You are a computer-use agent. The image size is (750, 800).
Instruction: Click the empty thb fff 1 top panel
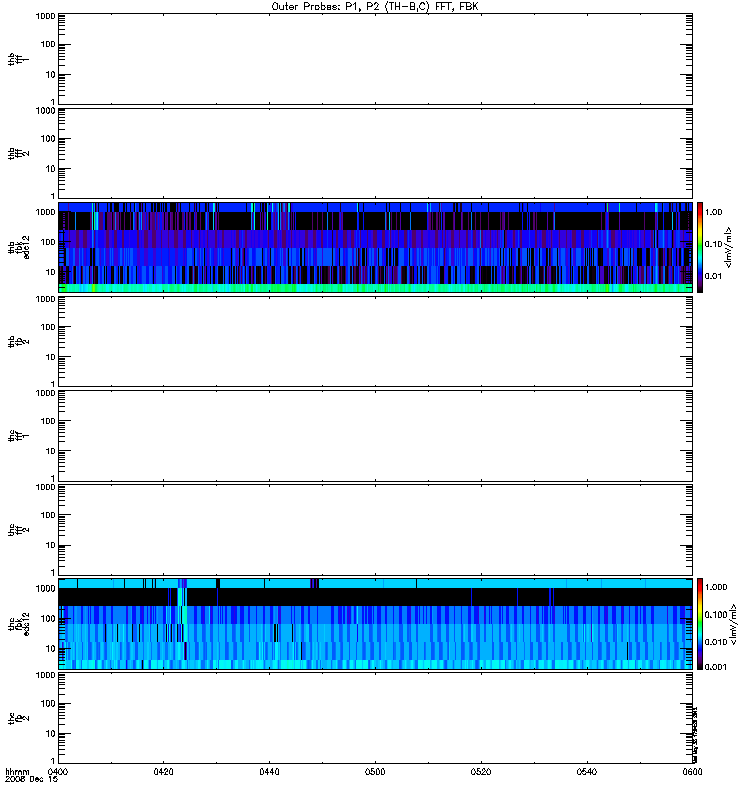(375, 59)
